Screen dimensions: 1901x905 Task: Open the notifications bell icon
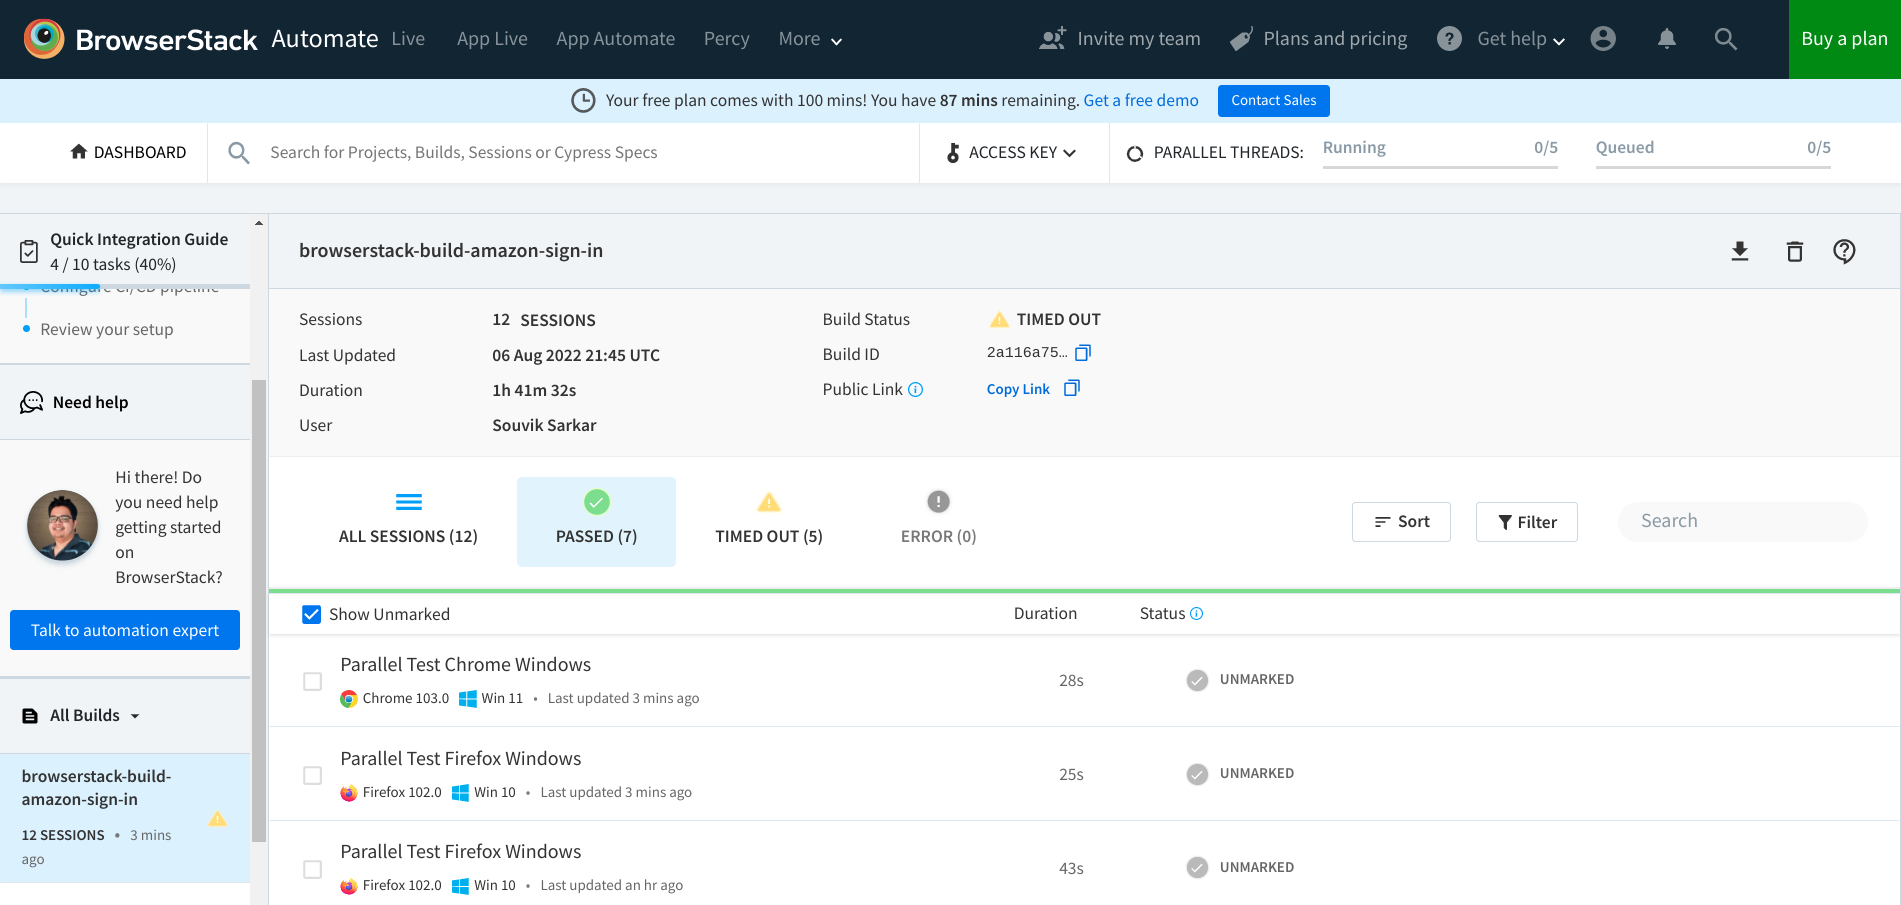click(1666, 39)
